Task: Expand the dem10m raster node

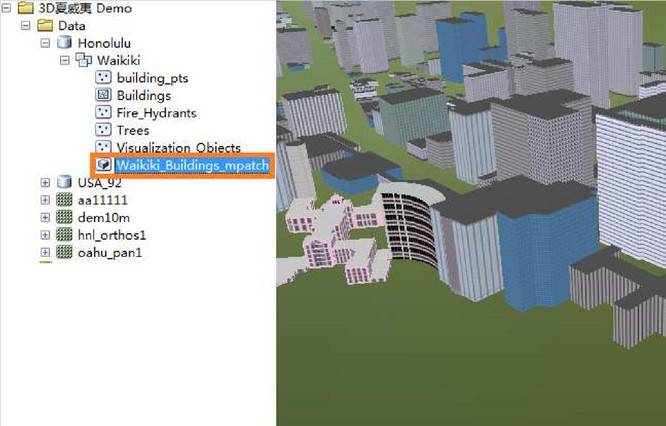Action: (45, 217)
